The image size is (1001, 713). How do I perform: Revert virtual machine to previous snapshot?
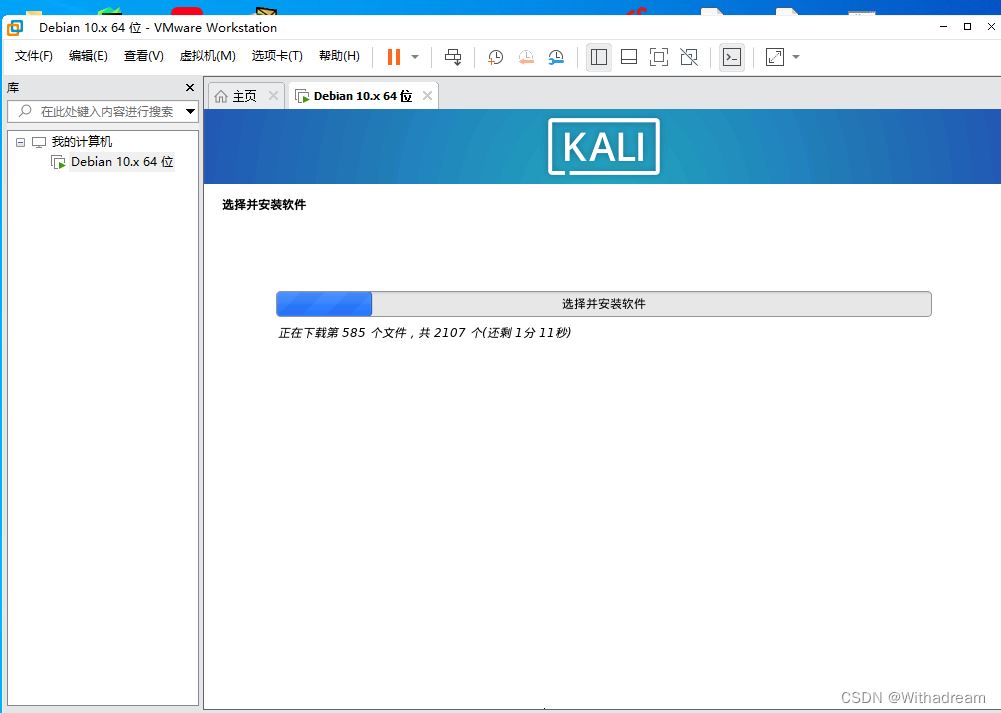pos(526,57)
